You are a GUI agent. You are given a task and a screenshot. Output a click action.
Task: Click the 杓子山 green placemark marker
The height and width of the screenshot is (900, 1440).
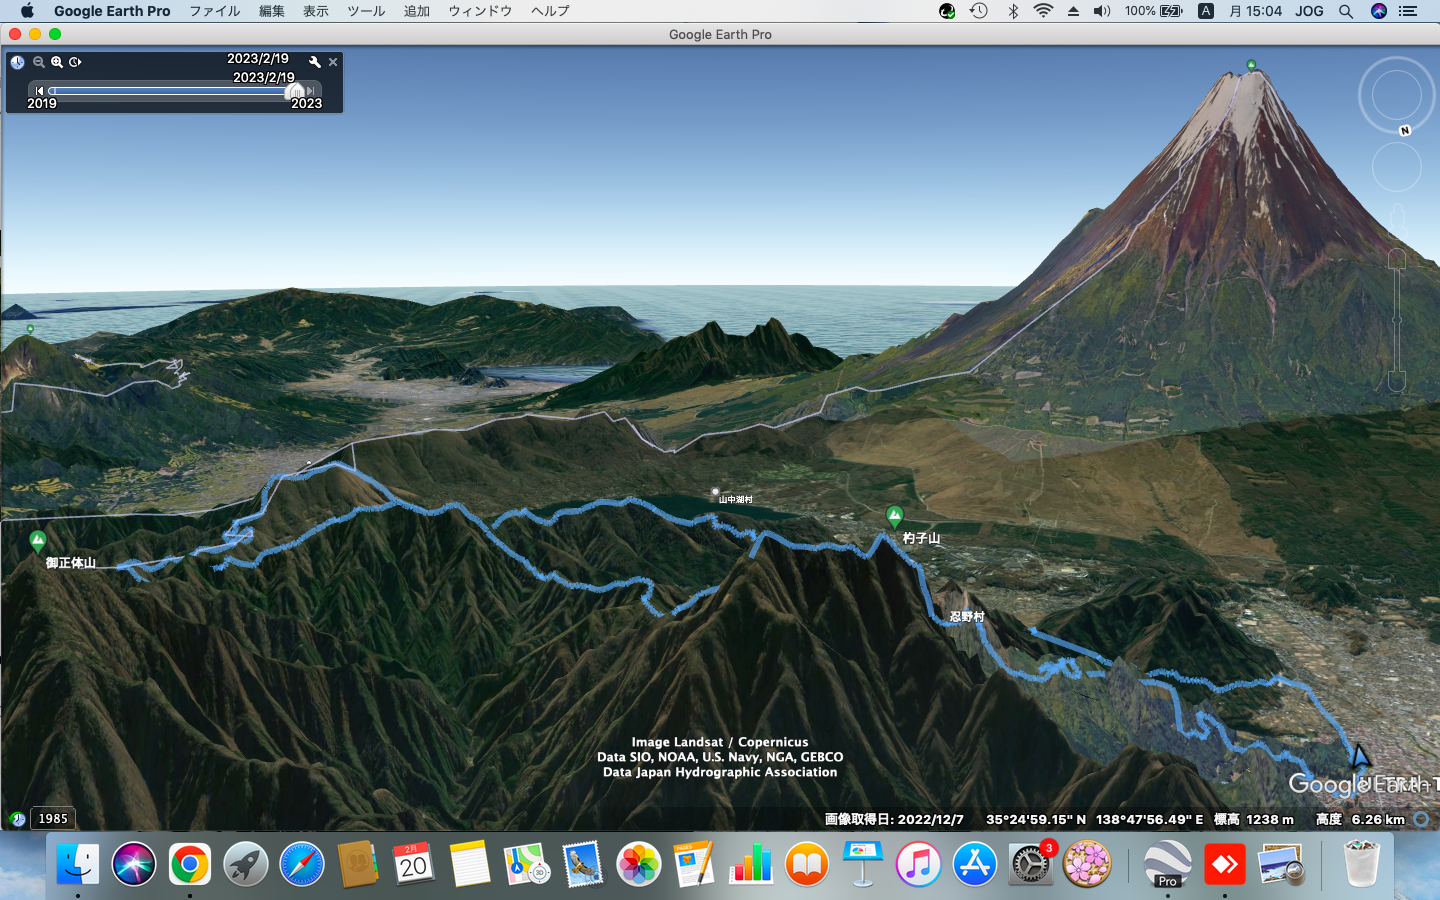(894, 516)
